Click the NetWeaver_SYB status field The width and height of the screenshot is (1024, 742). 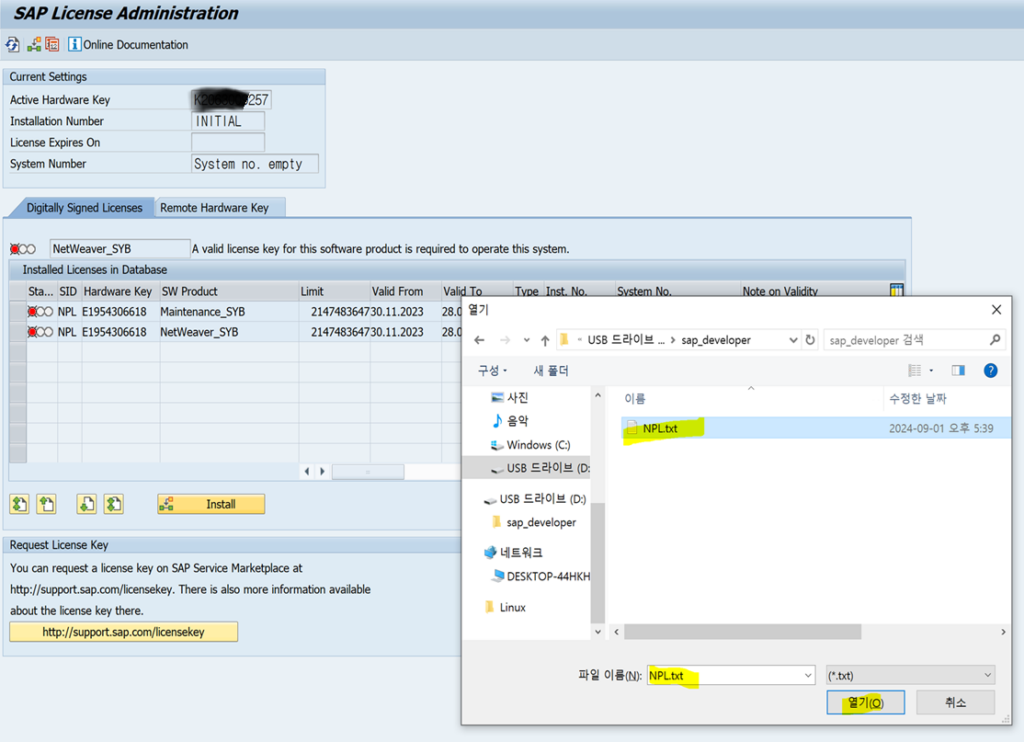click(120, 248)
